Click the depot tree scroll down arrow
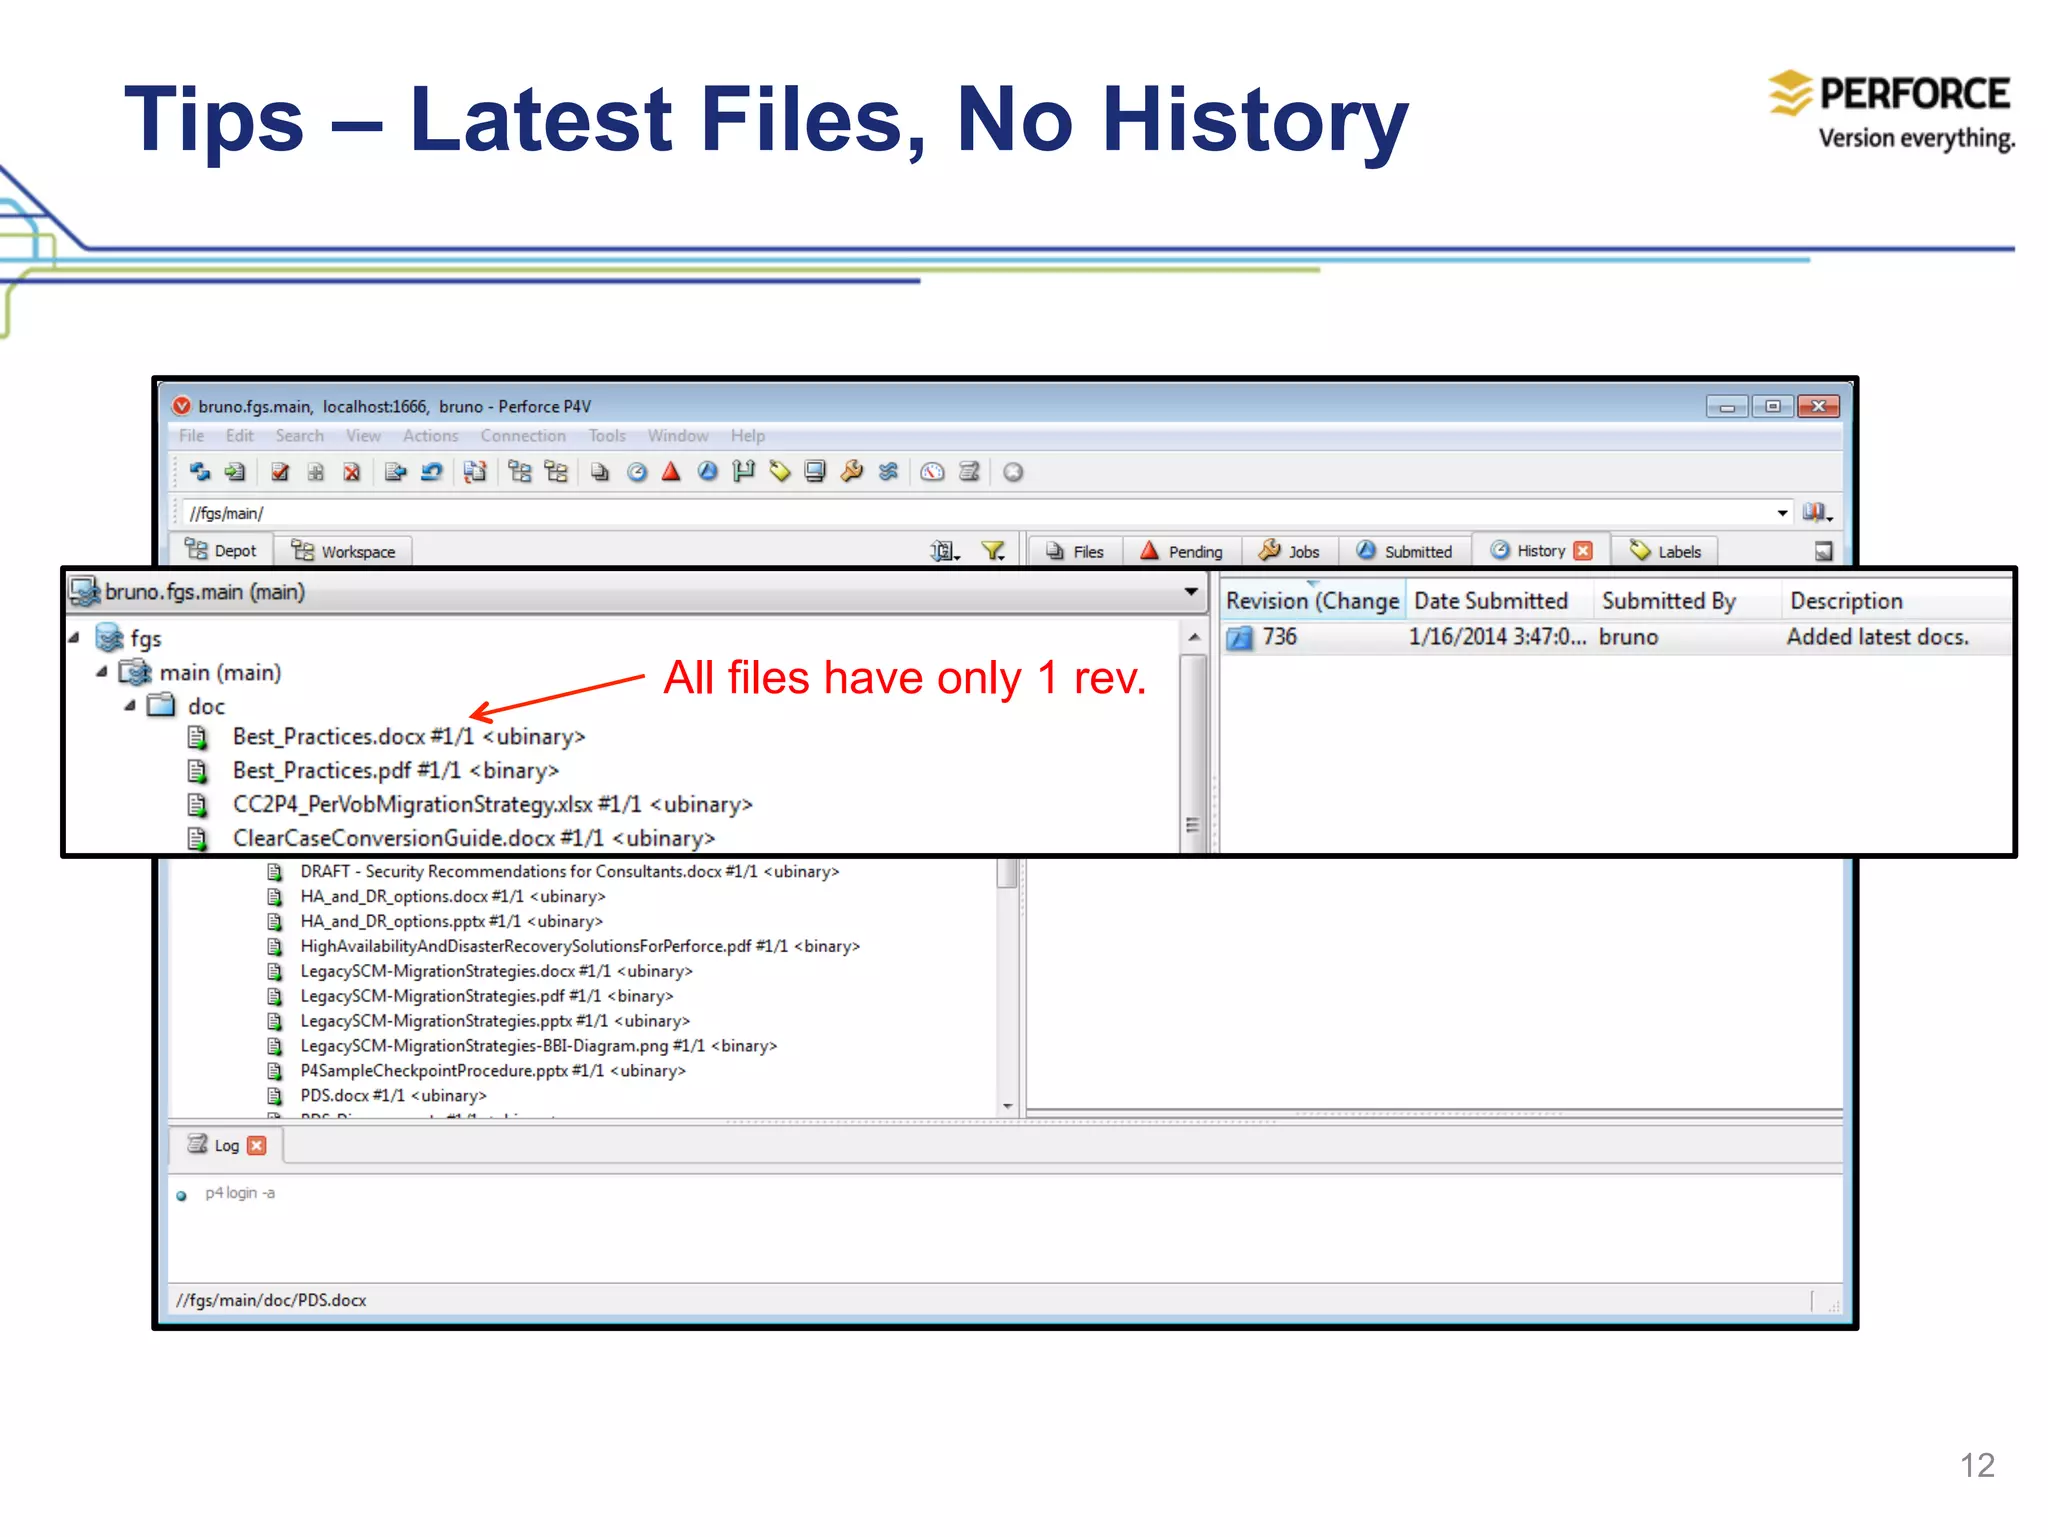The image size is (2048, 1537). 1008,1106
